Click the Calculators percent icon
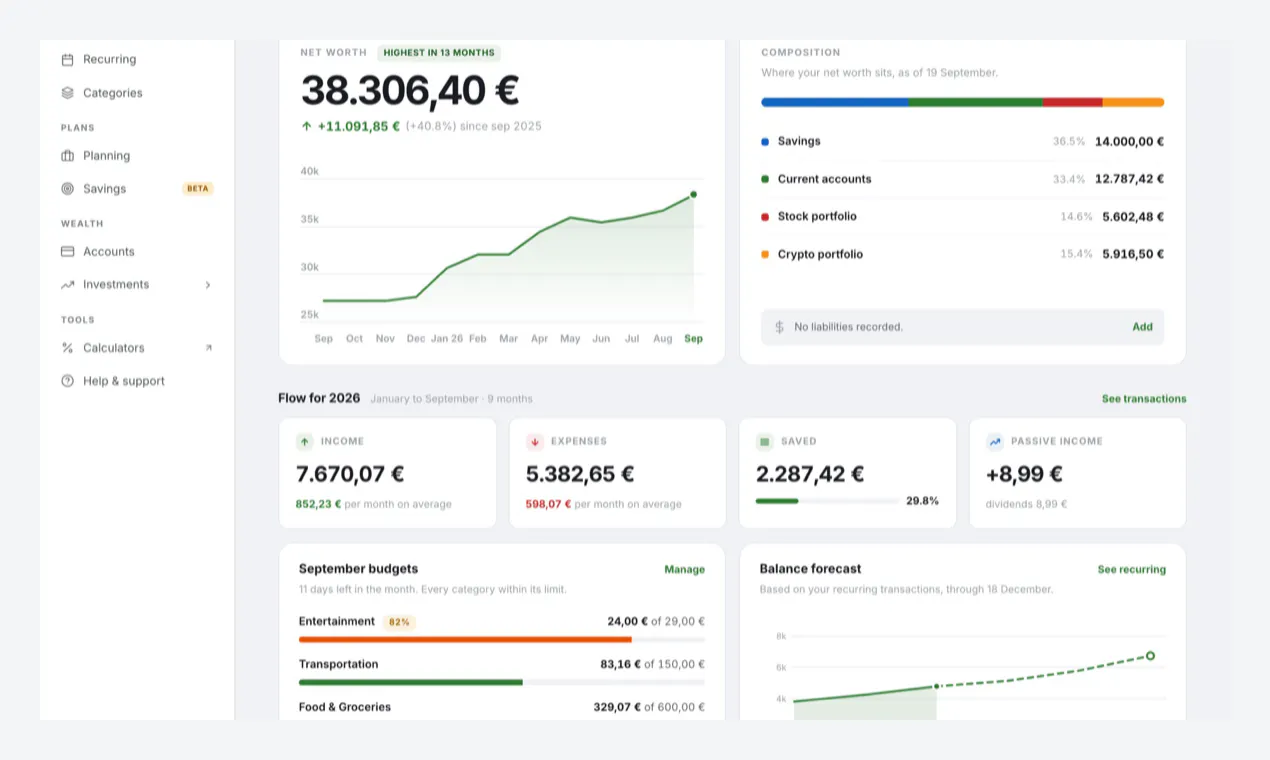Screen dimensions: 1270x760 coord(67,348)
